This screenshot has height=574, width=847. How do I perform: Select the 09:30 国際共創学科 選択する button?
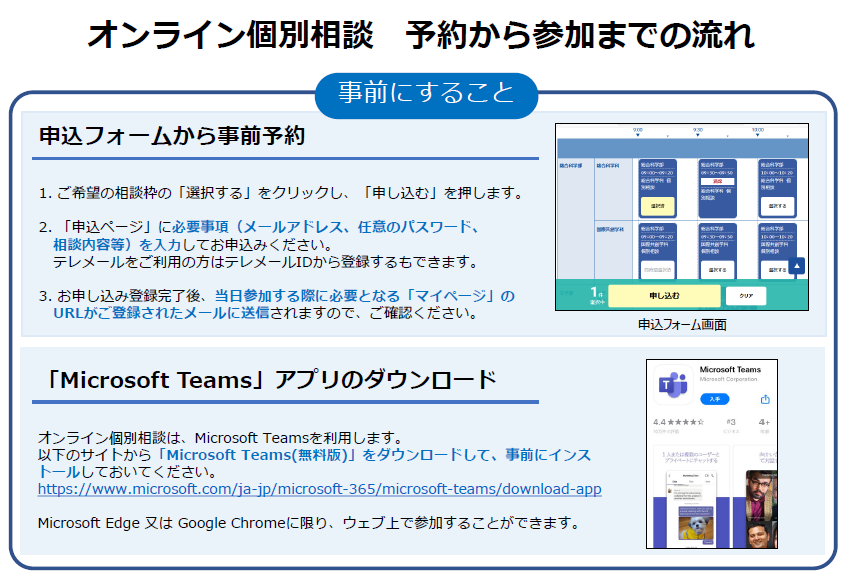[x=717, y=269]
